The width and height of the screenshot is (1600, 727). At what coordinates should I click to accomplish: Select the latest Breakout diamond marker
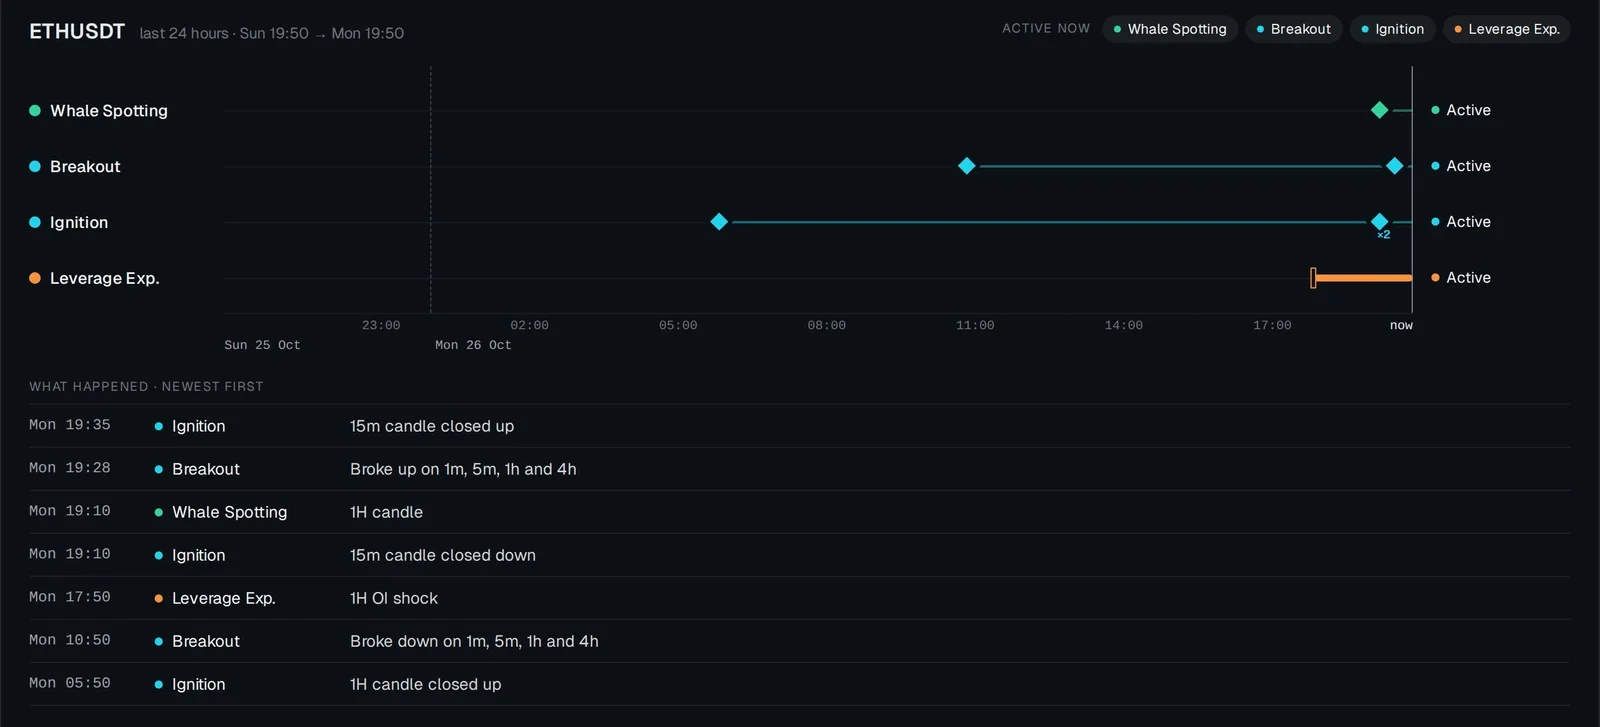pos(1394,166)
